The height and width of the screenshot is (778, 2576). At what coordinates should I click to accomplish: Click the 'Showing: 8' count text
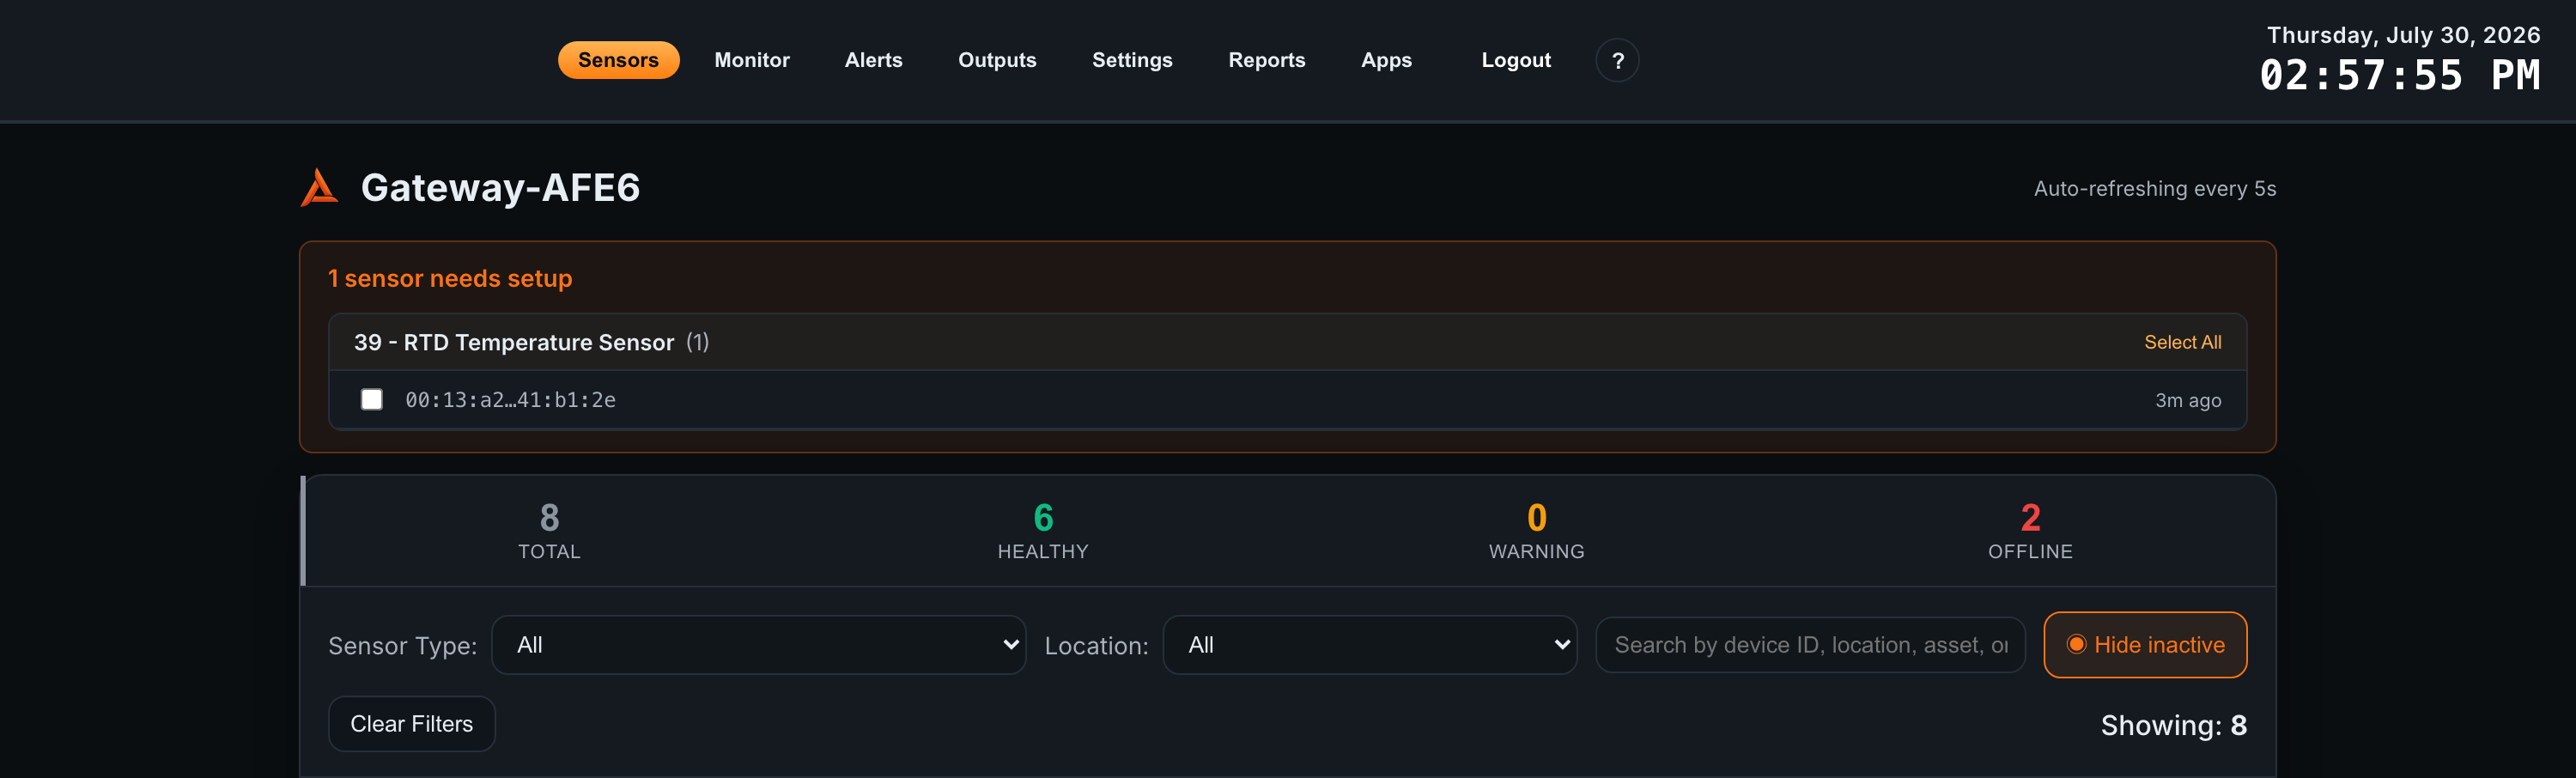[x=2173, y=725]
